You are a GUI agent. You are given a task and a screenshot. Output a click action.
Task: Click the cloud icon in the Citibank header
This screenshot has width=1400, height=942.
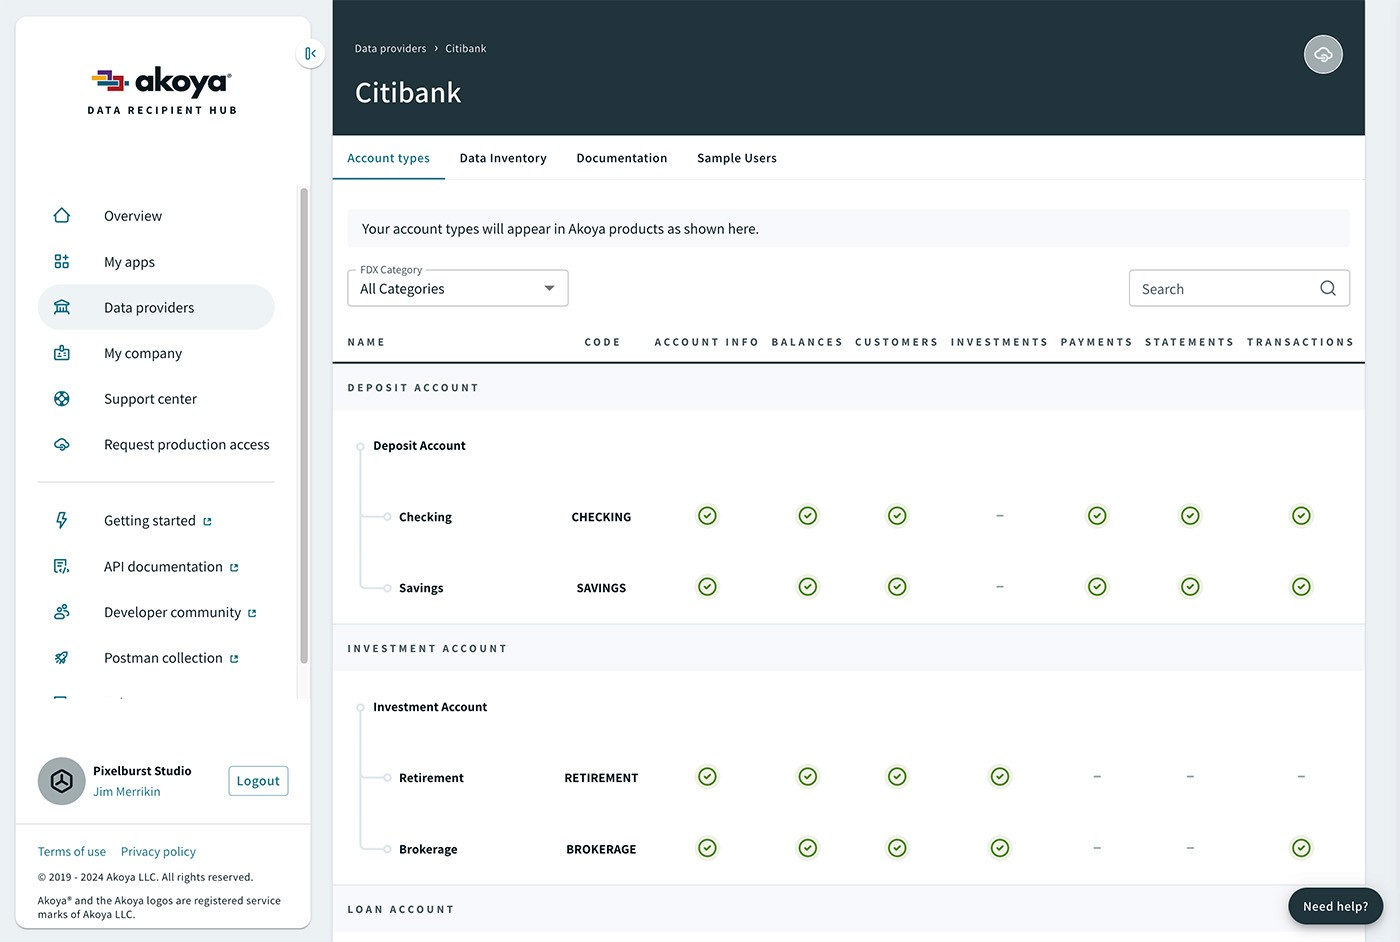coord(1323,54)
